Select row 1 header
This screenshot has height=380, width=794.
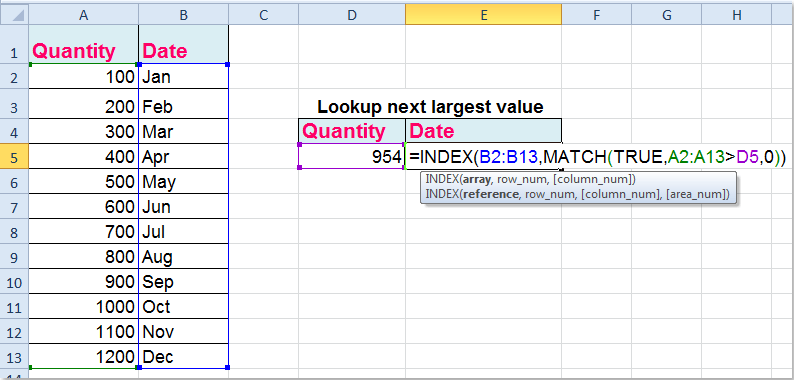click(x=14, y=44)
